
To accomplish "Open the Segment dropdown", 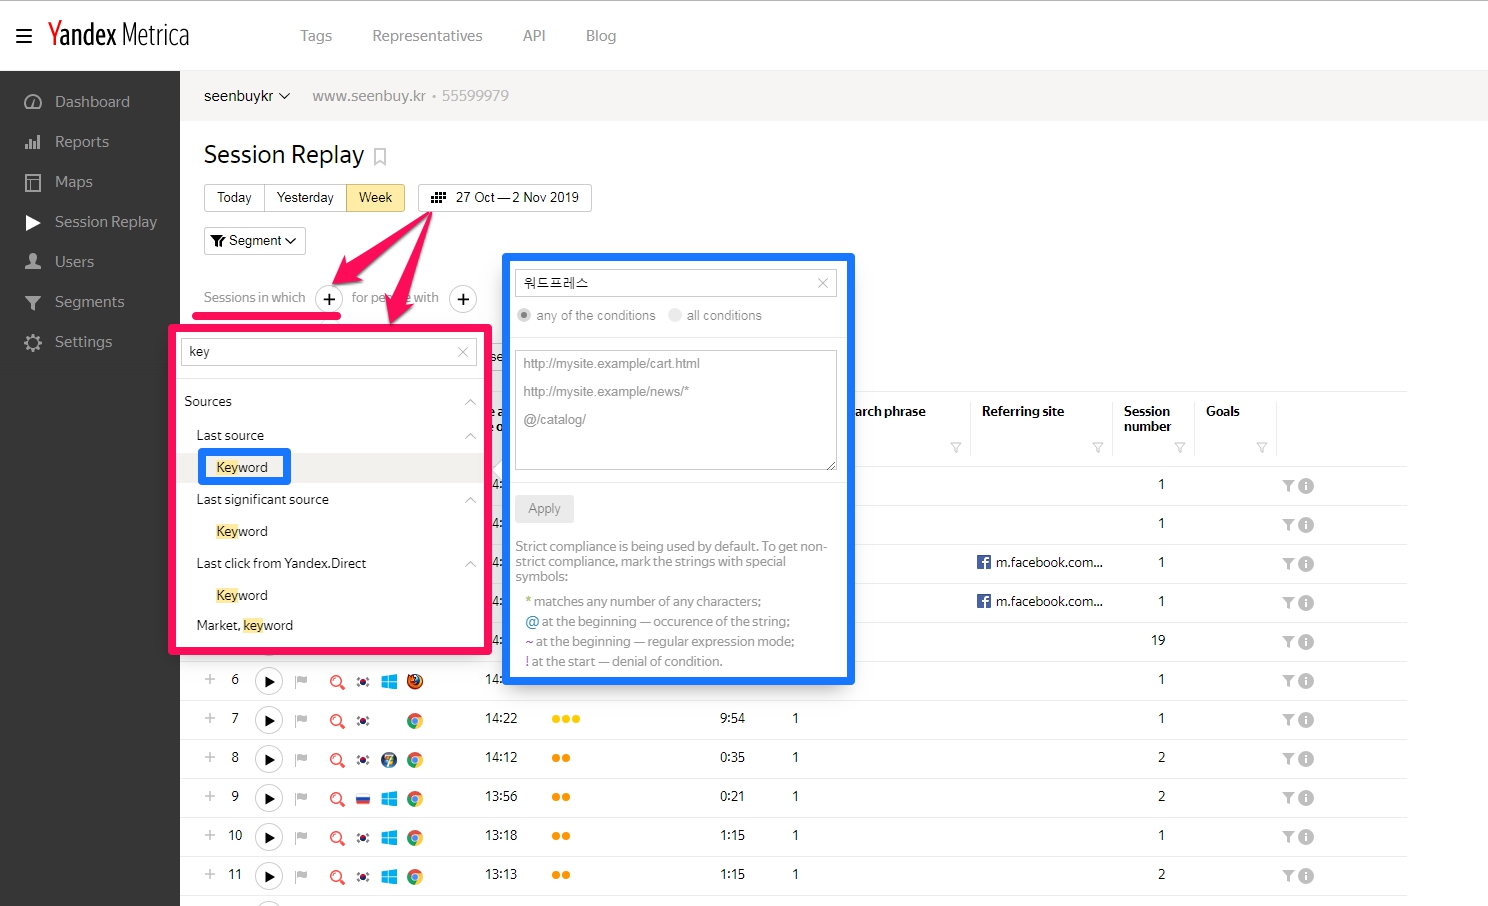I will pos(255,241).
